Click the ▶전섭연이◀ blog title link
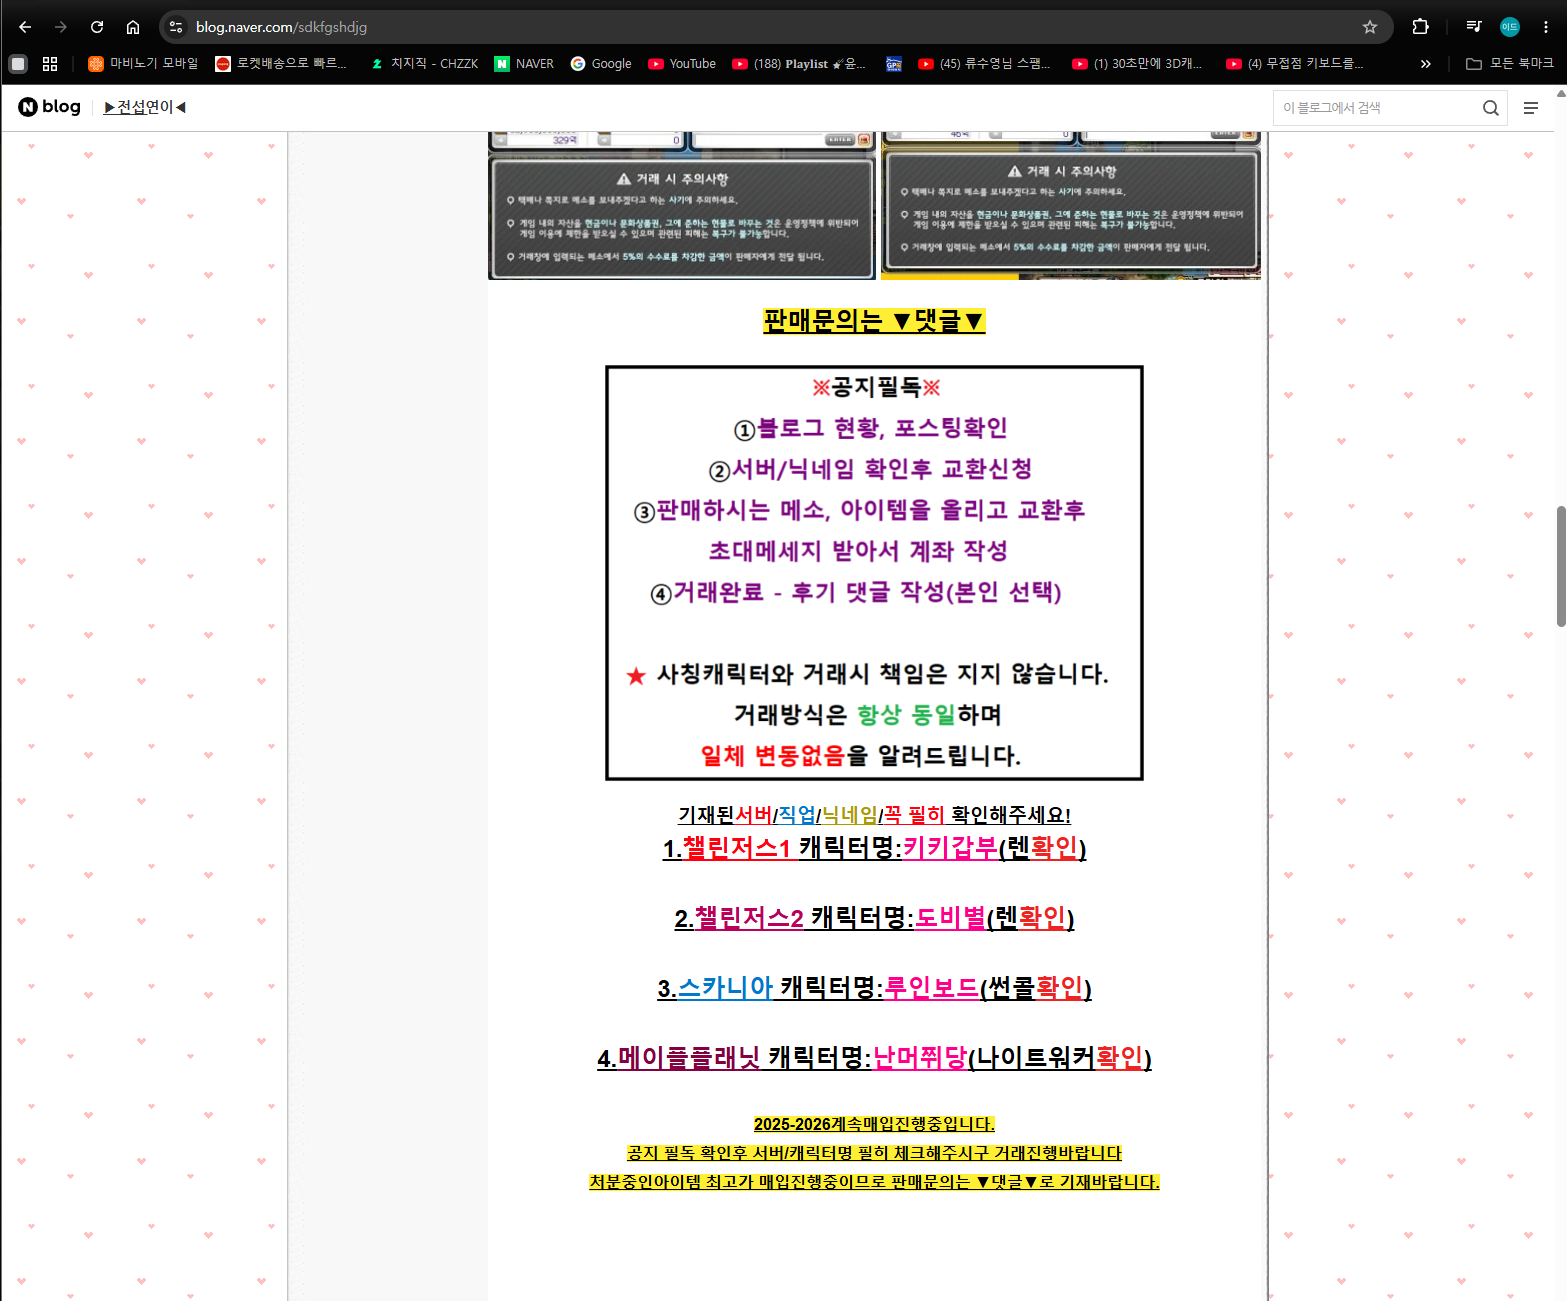Image resolution: width=1567 pixels, height=1301 pixels. point(145,107)
